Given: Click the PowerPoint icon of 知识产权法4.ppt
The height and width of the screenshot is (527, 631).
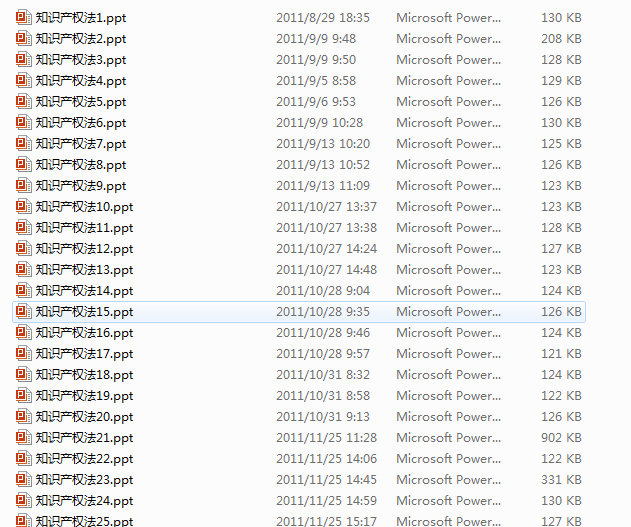Looking at the screenshot, I should (x=24, y=80).
